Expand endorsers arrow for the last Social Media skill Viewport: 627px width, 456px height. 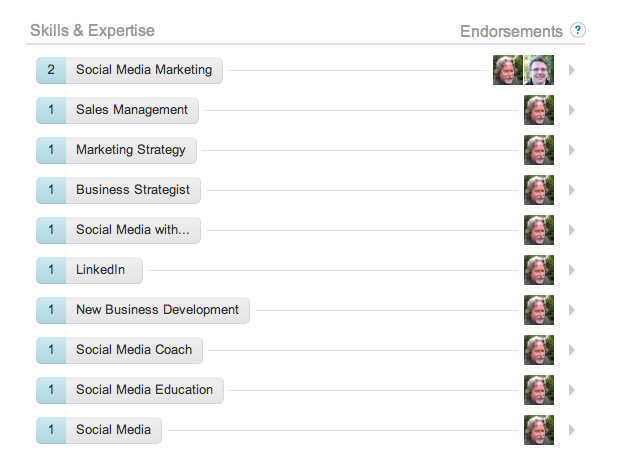[x=572, y=430]
